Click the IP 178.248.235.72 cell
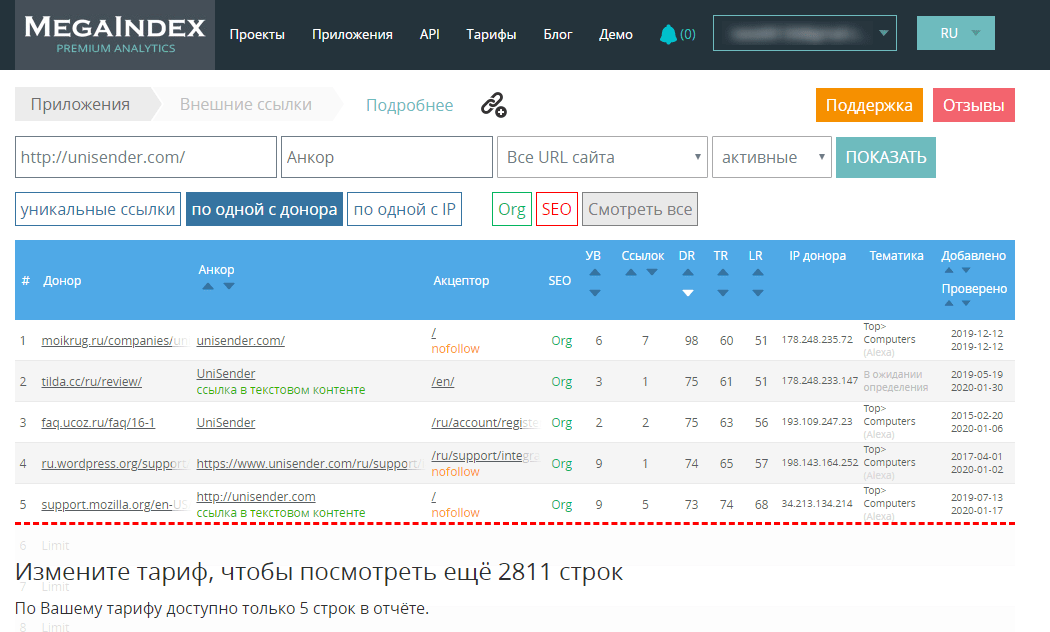The image size is (1050, 632). point(817,339)
